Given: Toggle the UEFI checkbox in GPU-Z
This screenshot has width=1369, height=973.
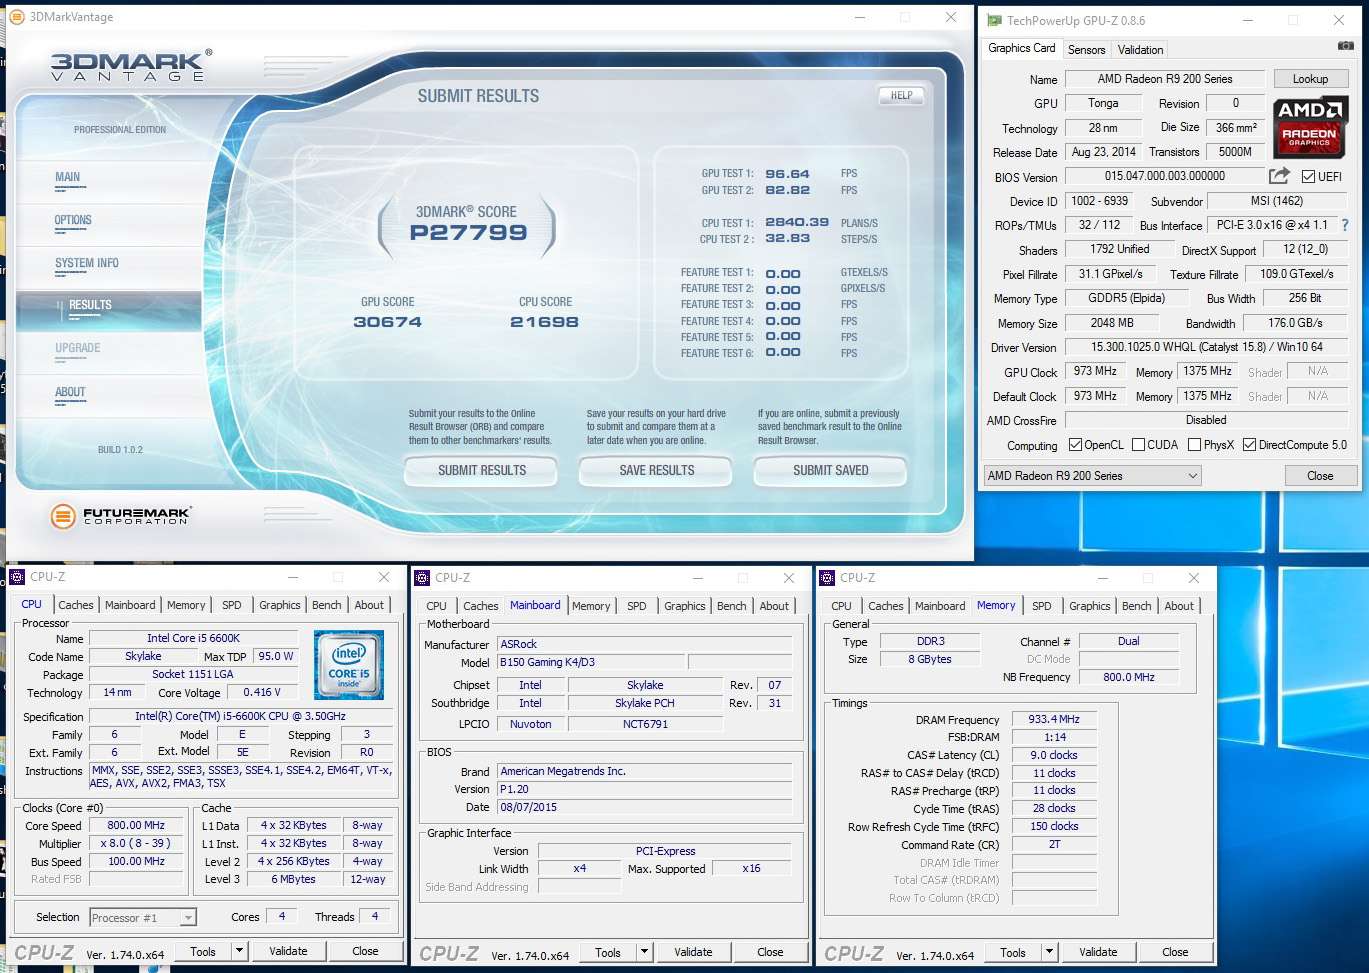Looking at the screenshot, I should pos(1308,177).
